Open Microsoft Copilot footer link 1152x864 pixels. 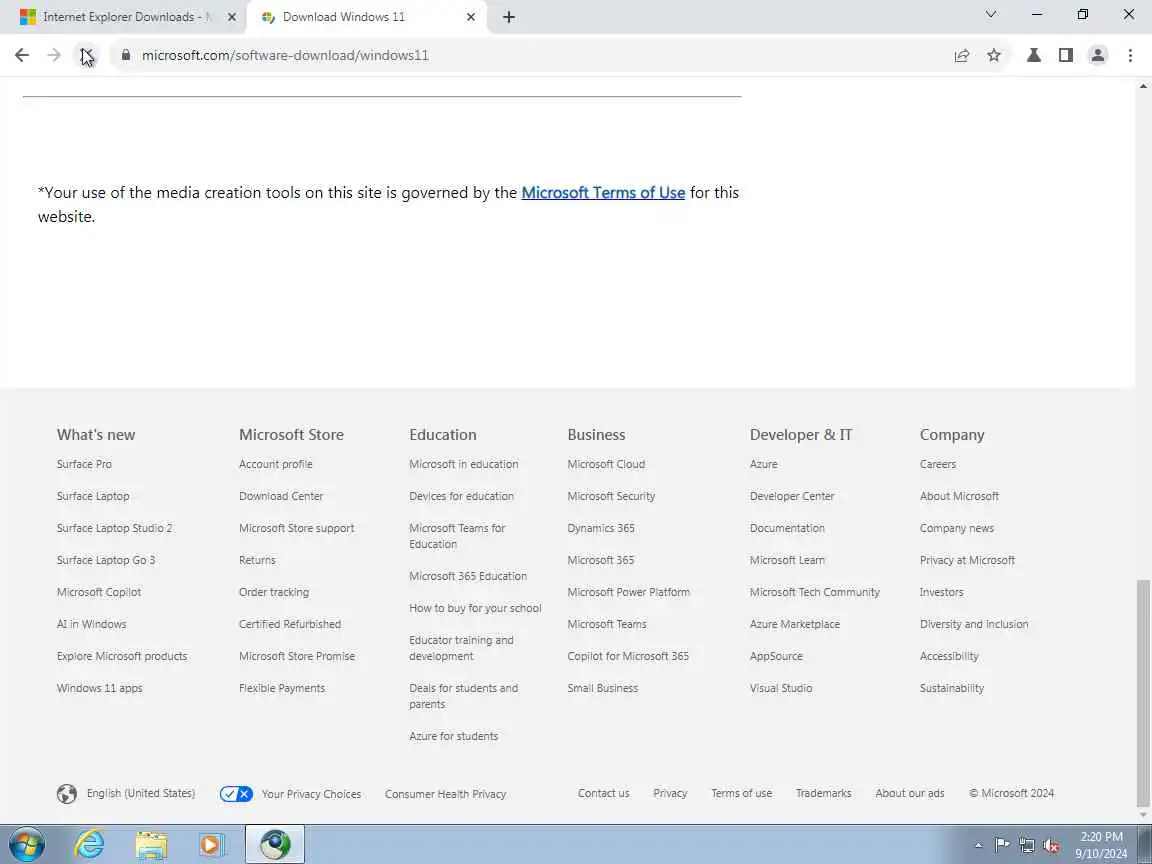[99, 592]
